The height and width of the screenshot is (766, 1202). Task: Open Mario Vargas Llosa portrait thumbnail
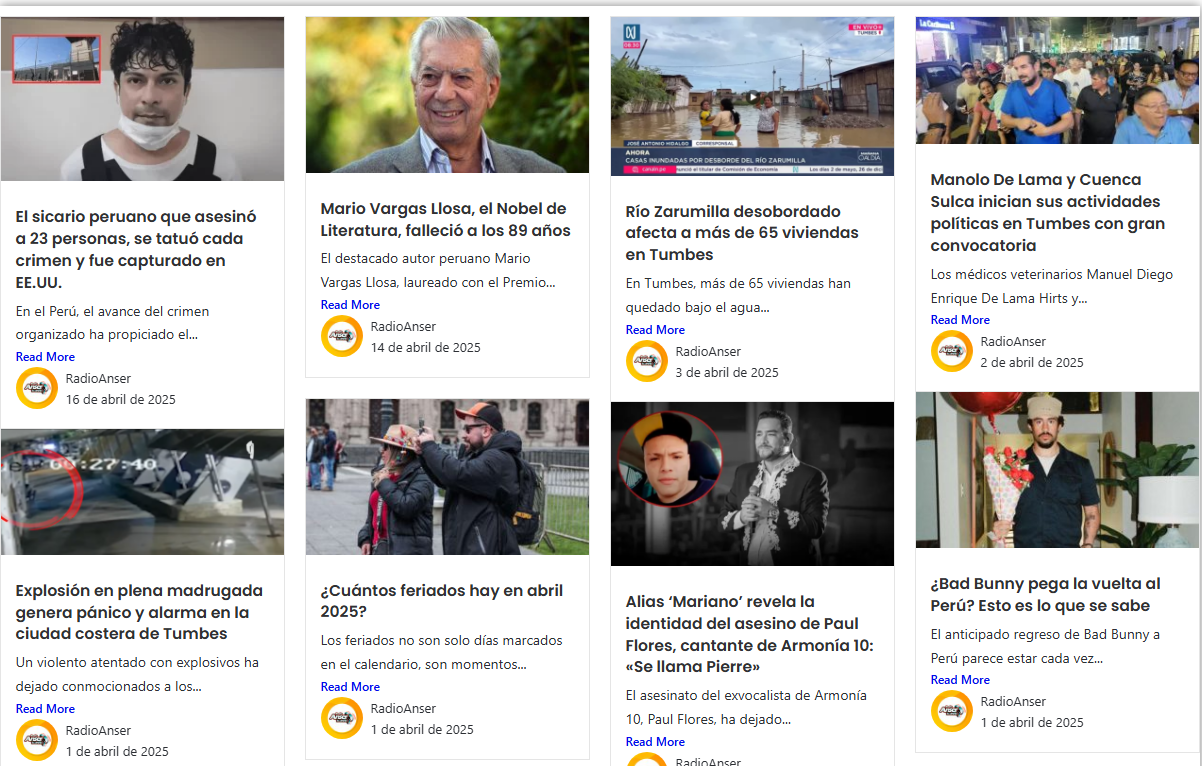447,95
